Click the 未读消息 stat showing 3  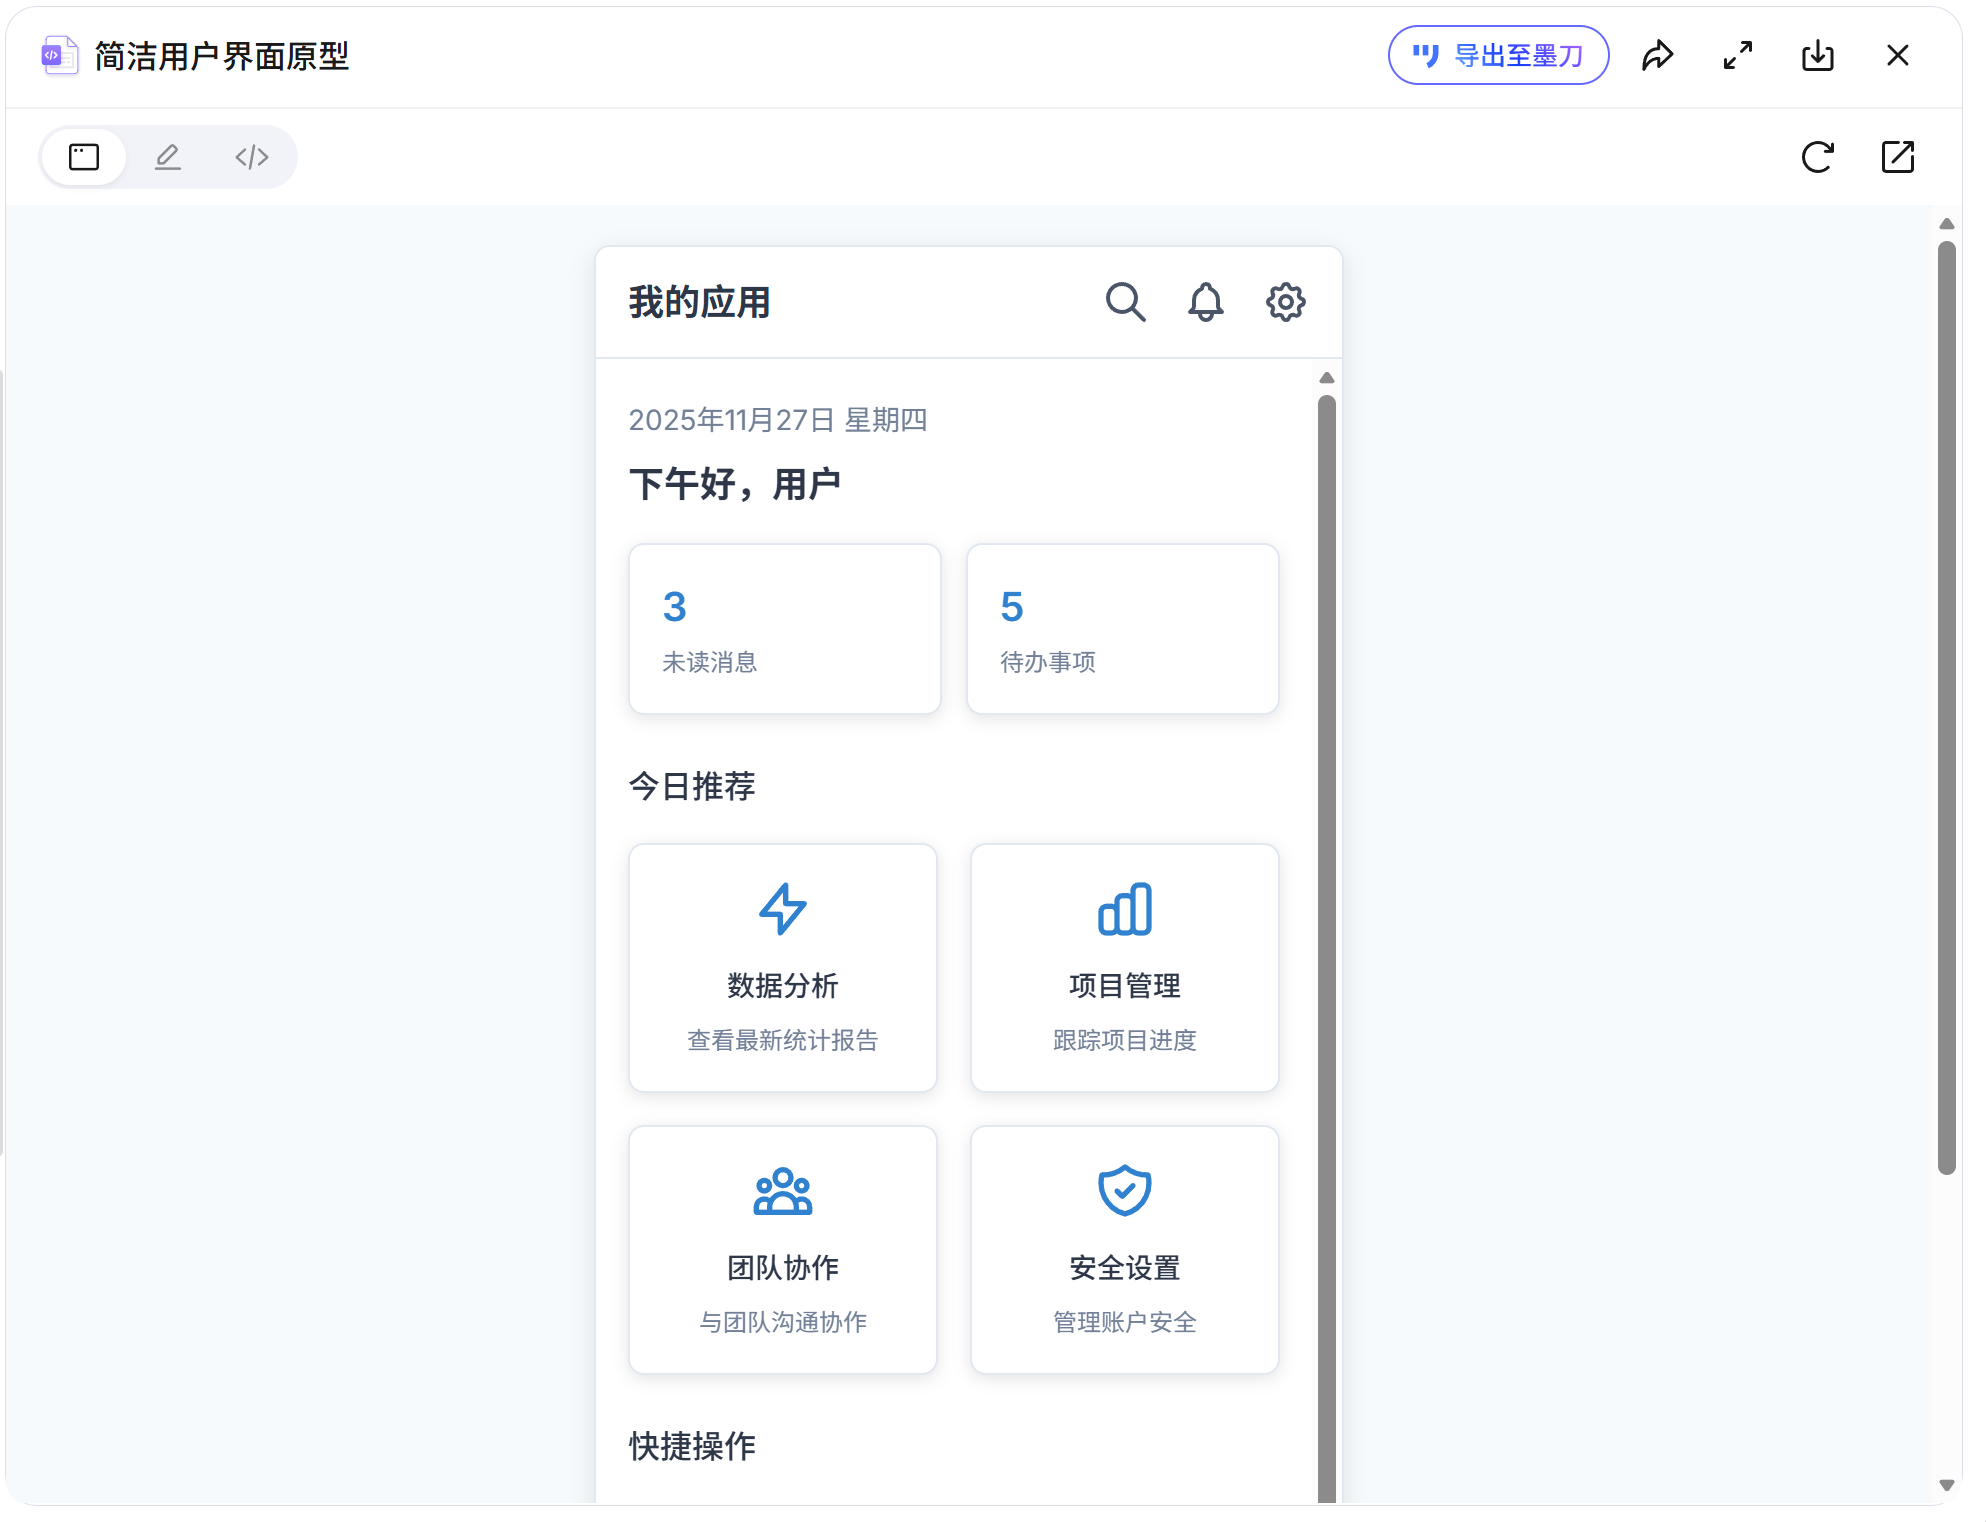(784, 629)
